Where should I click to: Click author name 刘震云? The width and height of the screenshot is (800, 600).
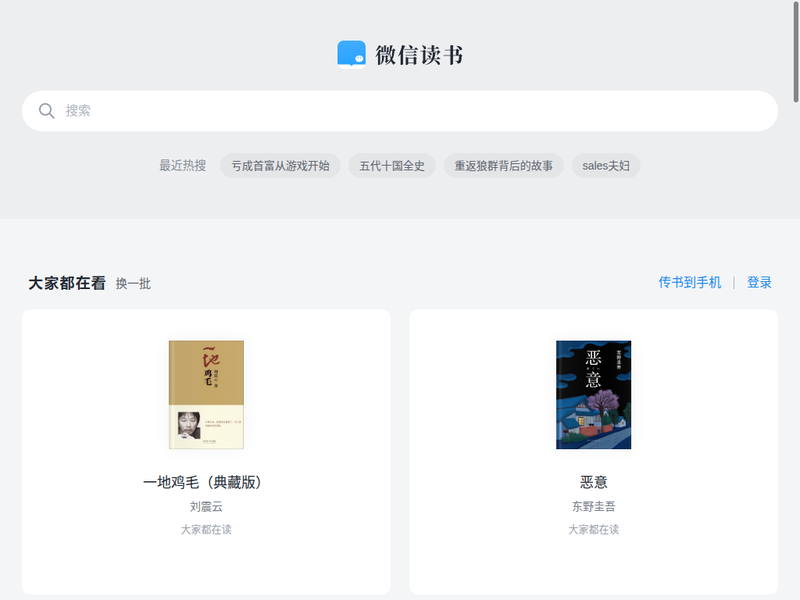pyautogui.click(x=206, y=507)
